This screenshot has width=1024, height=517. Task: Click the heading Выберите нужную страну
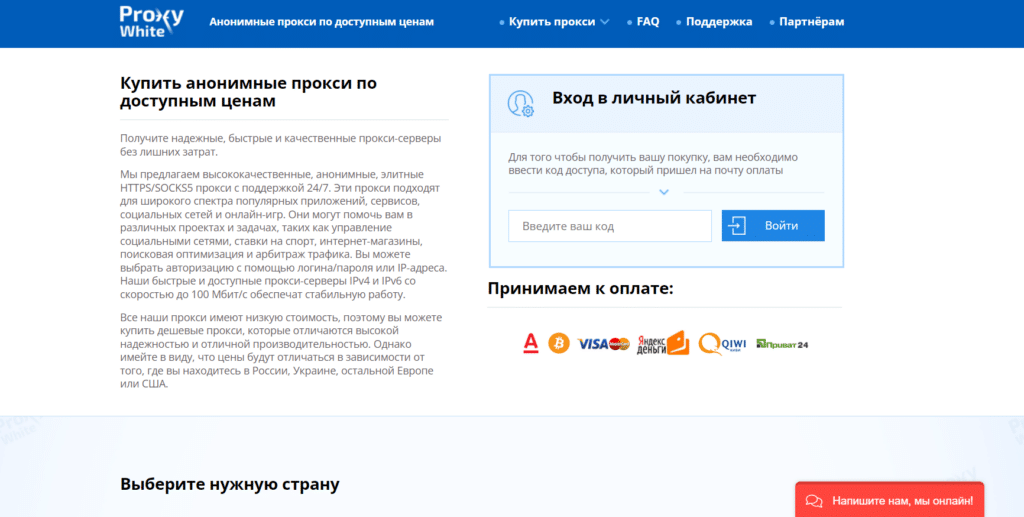point(230,484)
